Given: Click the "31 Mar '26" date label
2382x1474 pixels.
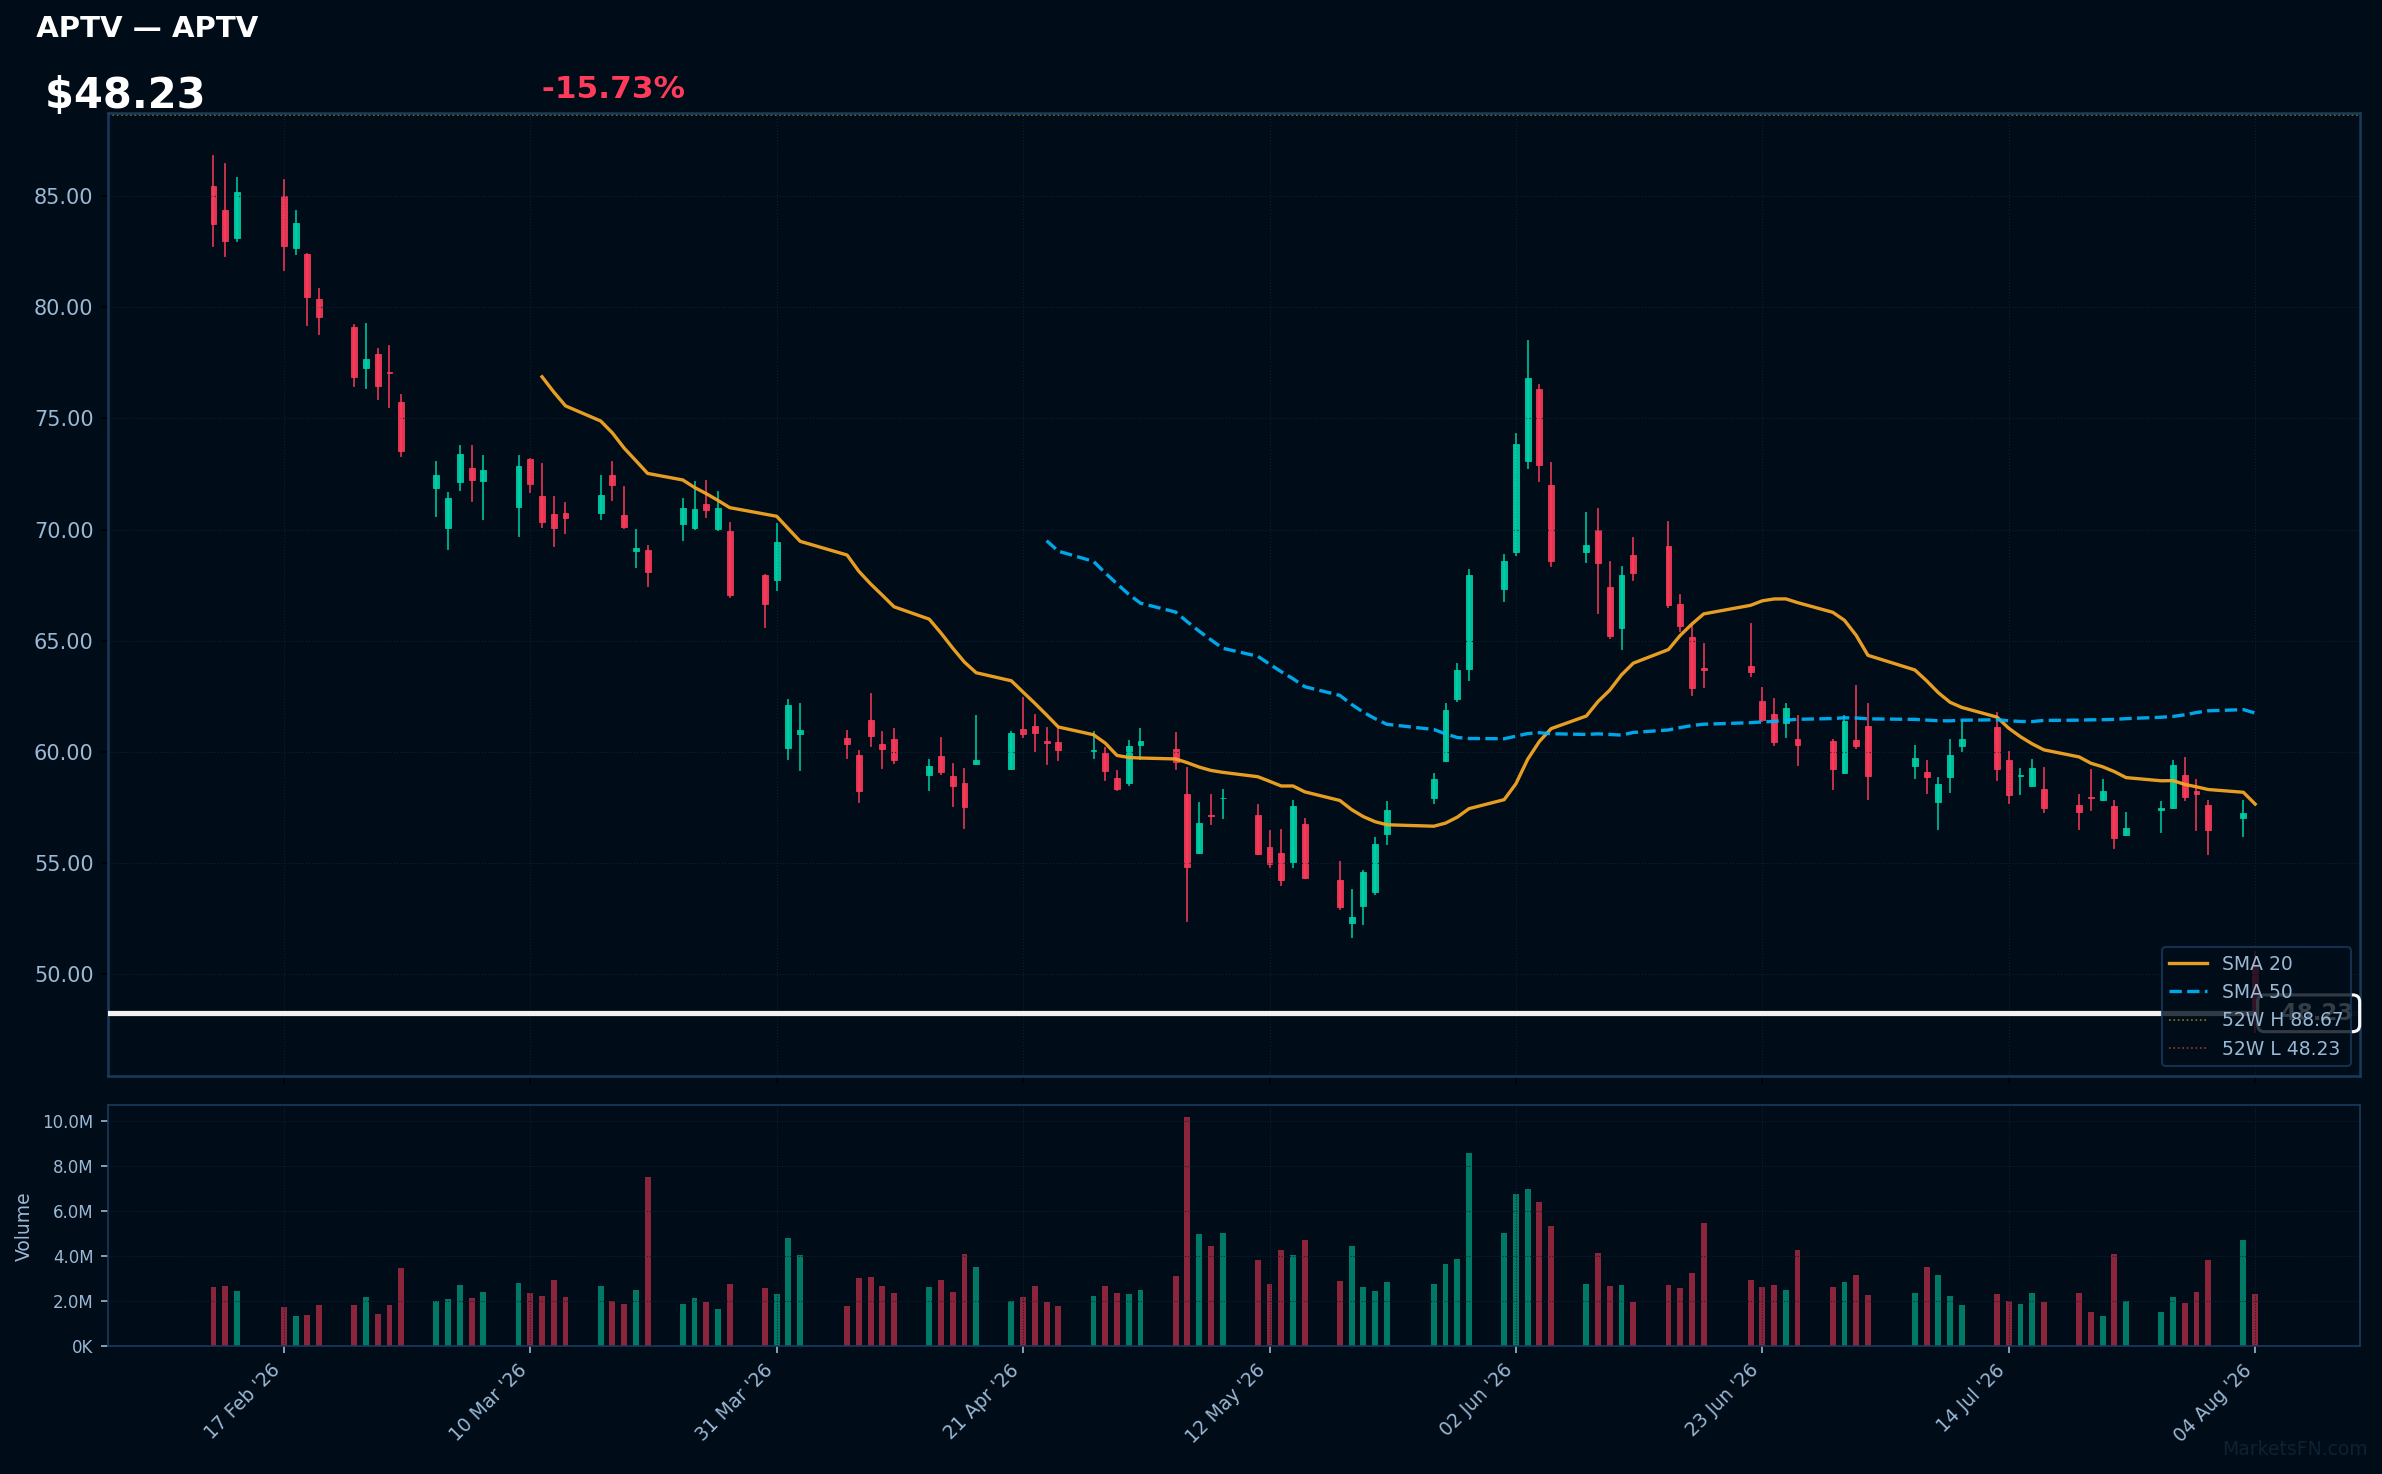Looking at the screenshot, I should [x=734, y=1401].
